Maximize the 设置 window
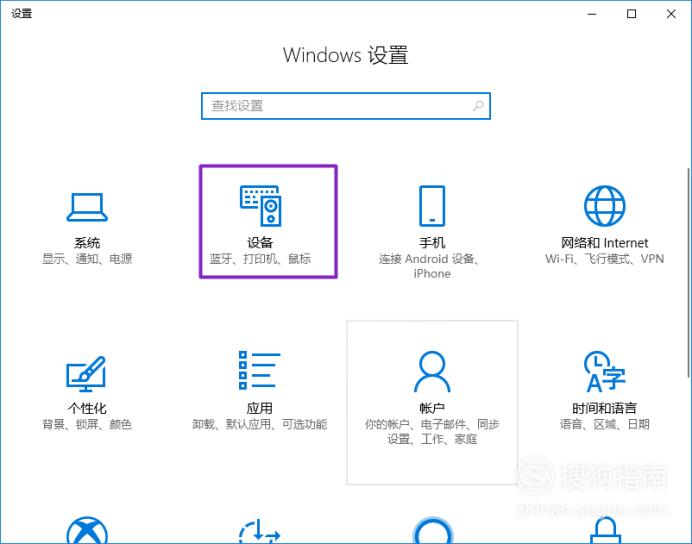 [632, 14]
